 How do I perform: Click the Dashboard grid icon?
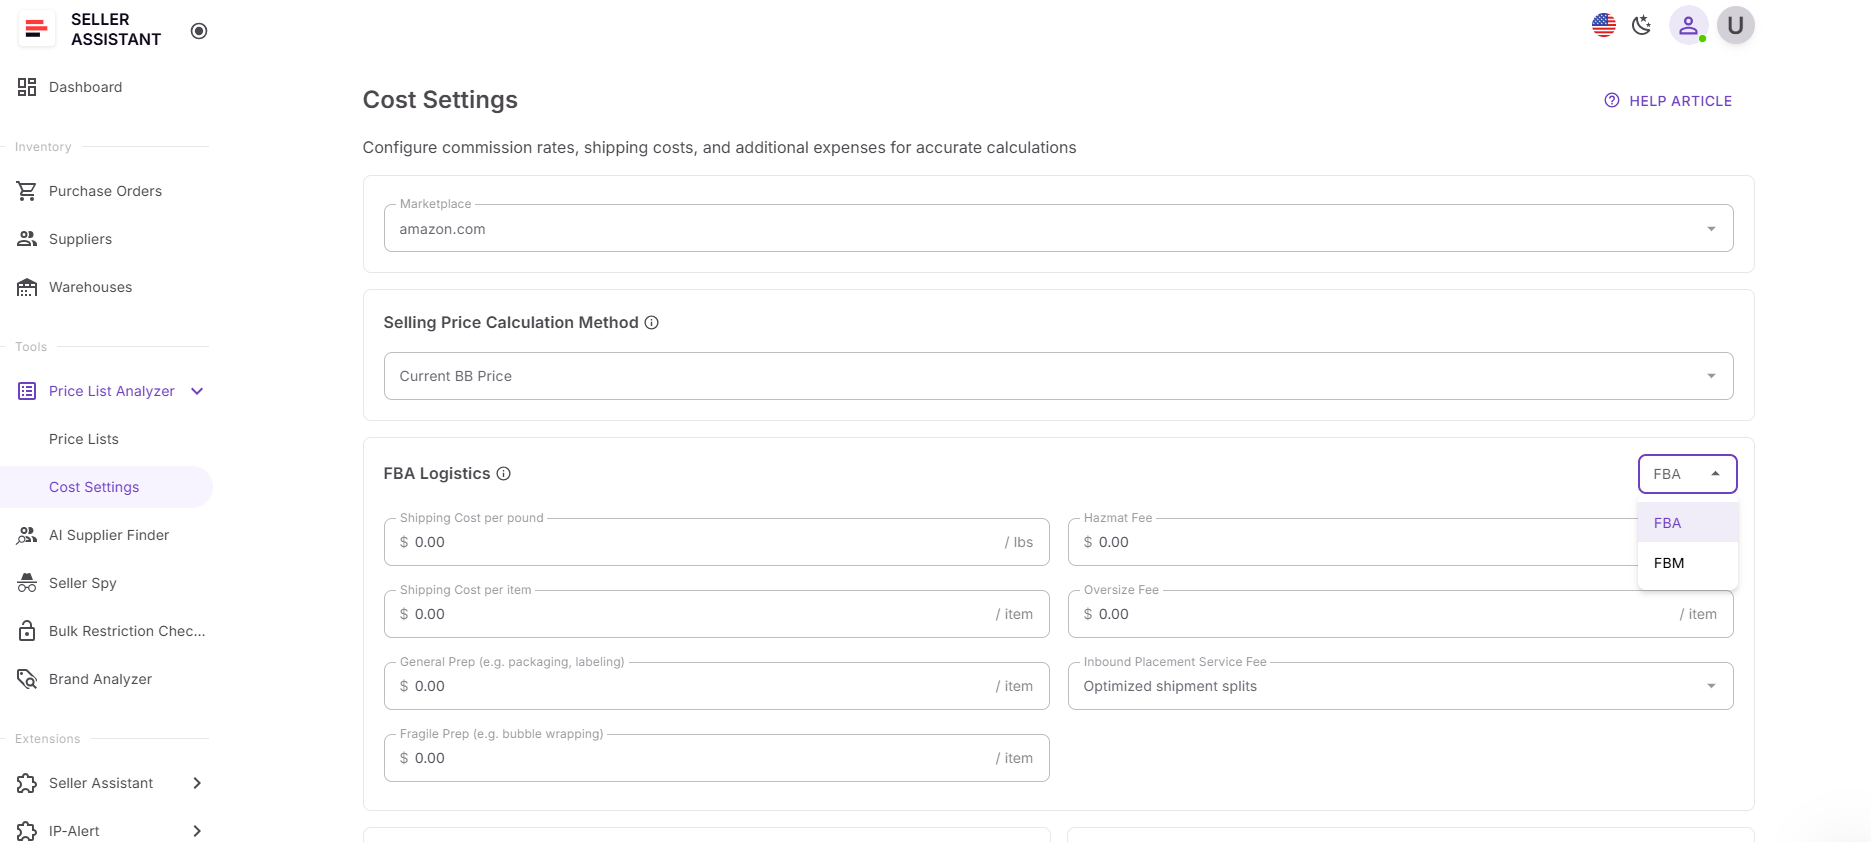coord(27,87)
